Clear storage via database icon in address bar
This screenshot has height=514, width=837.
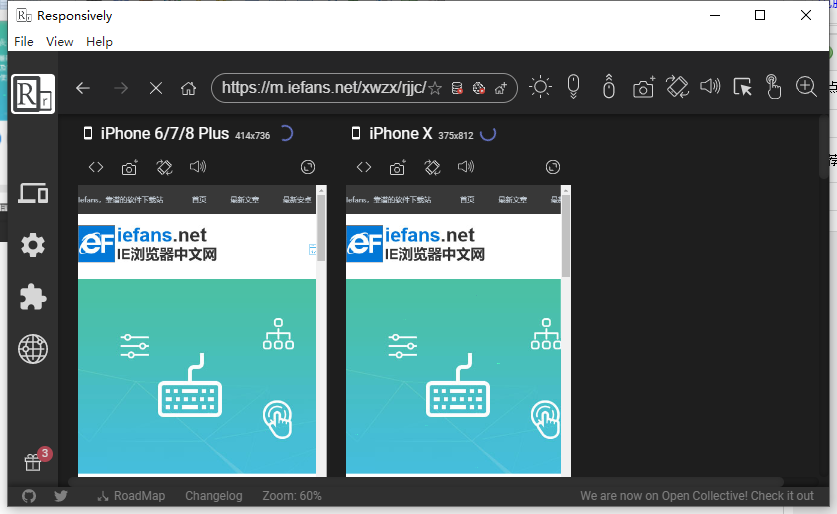coord(457,88)
